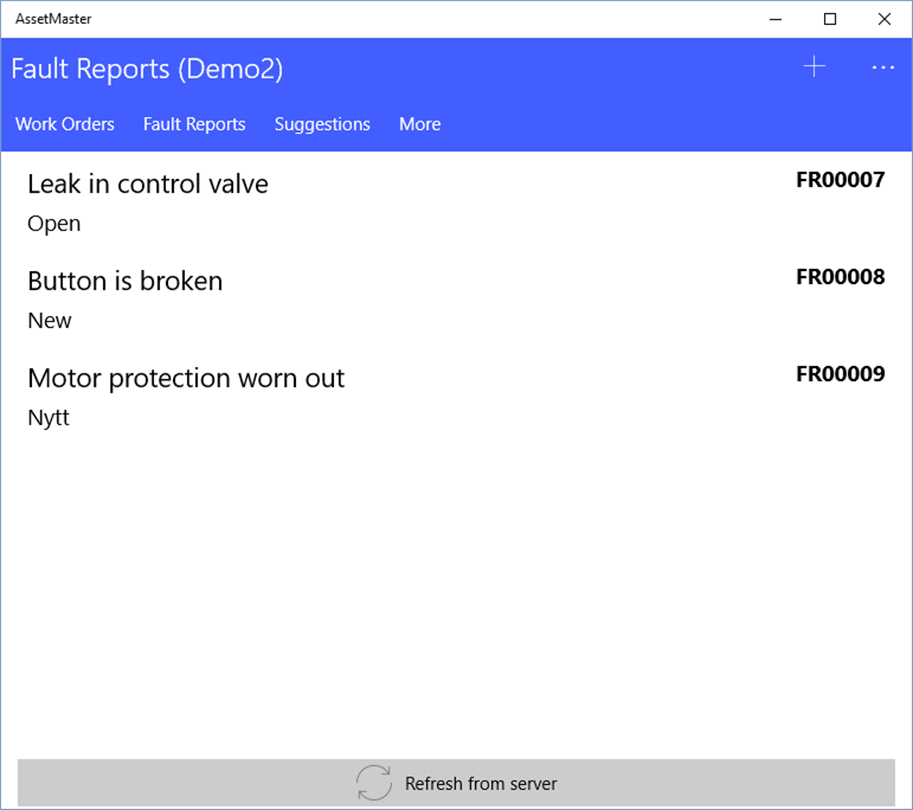Minimize the AssetMaster window

(776, 18)
